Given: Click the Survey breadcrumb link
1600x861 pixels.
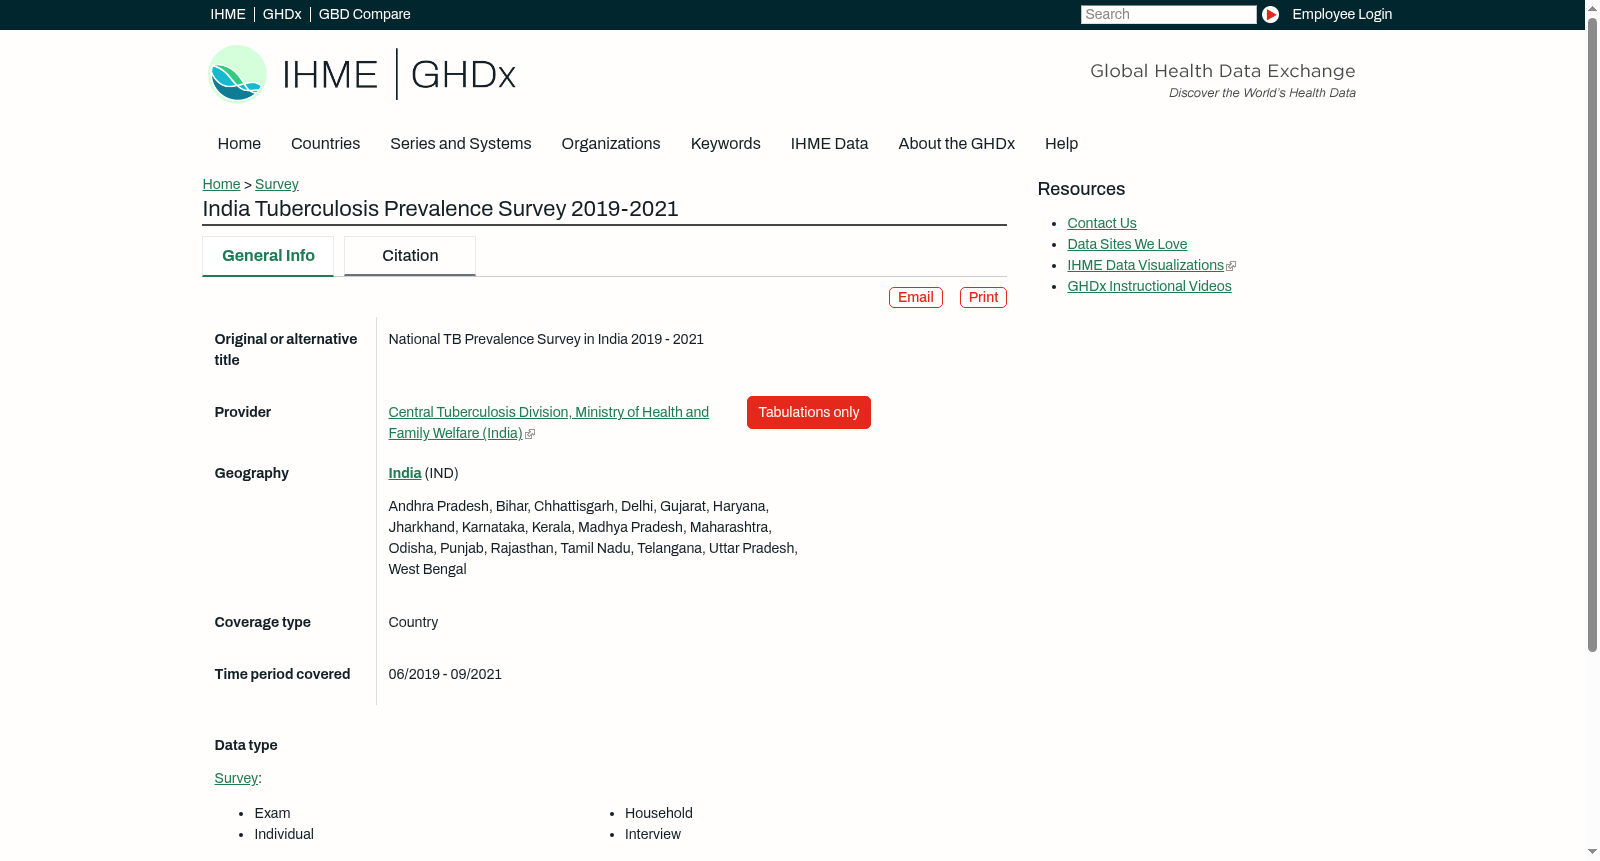Looking at the screenshot, I should point(277,184).
